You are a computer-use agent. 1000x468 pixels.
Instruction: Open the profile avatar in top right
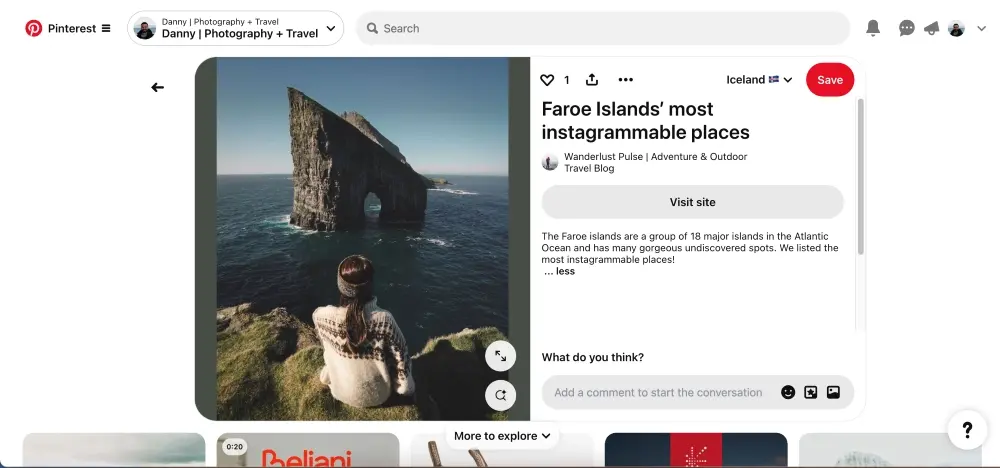(x=956, y=28)
